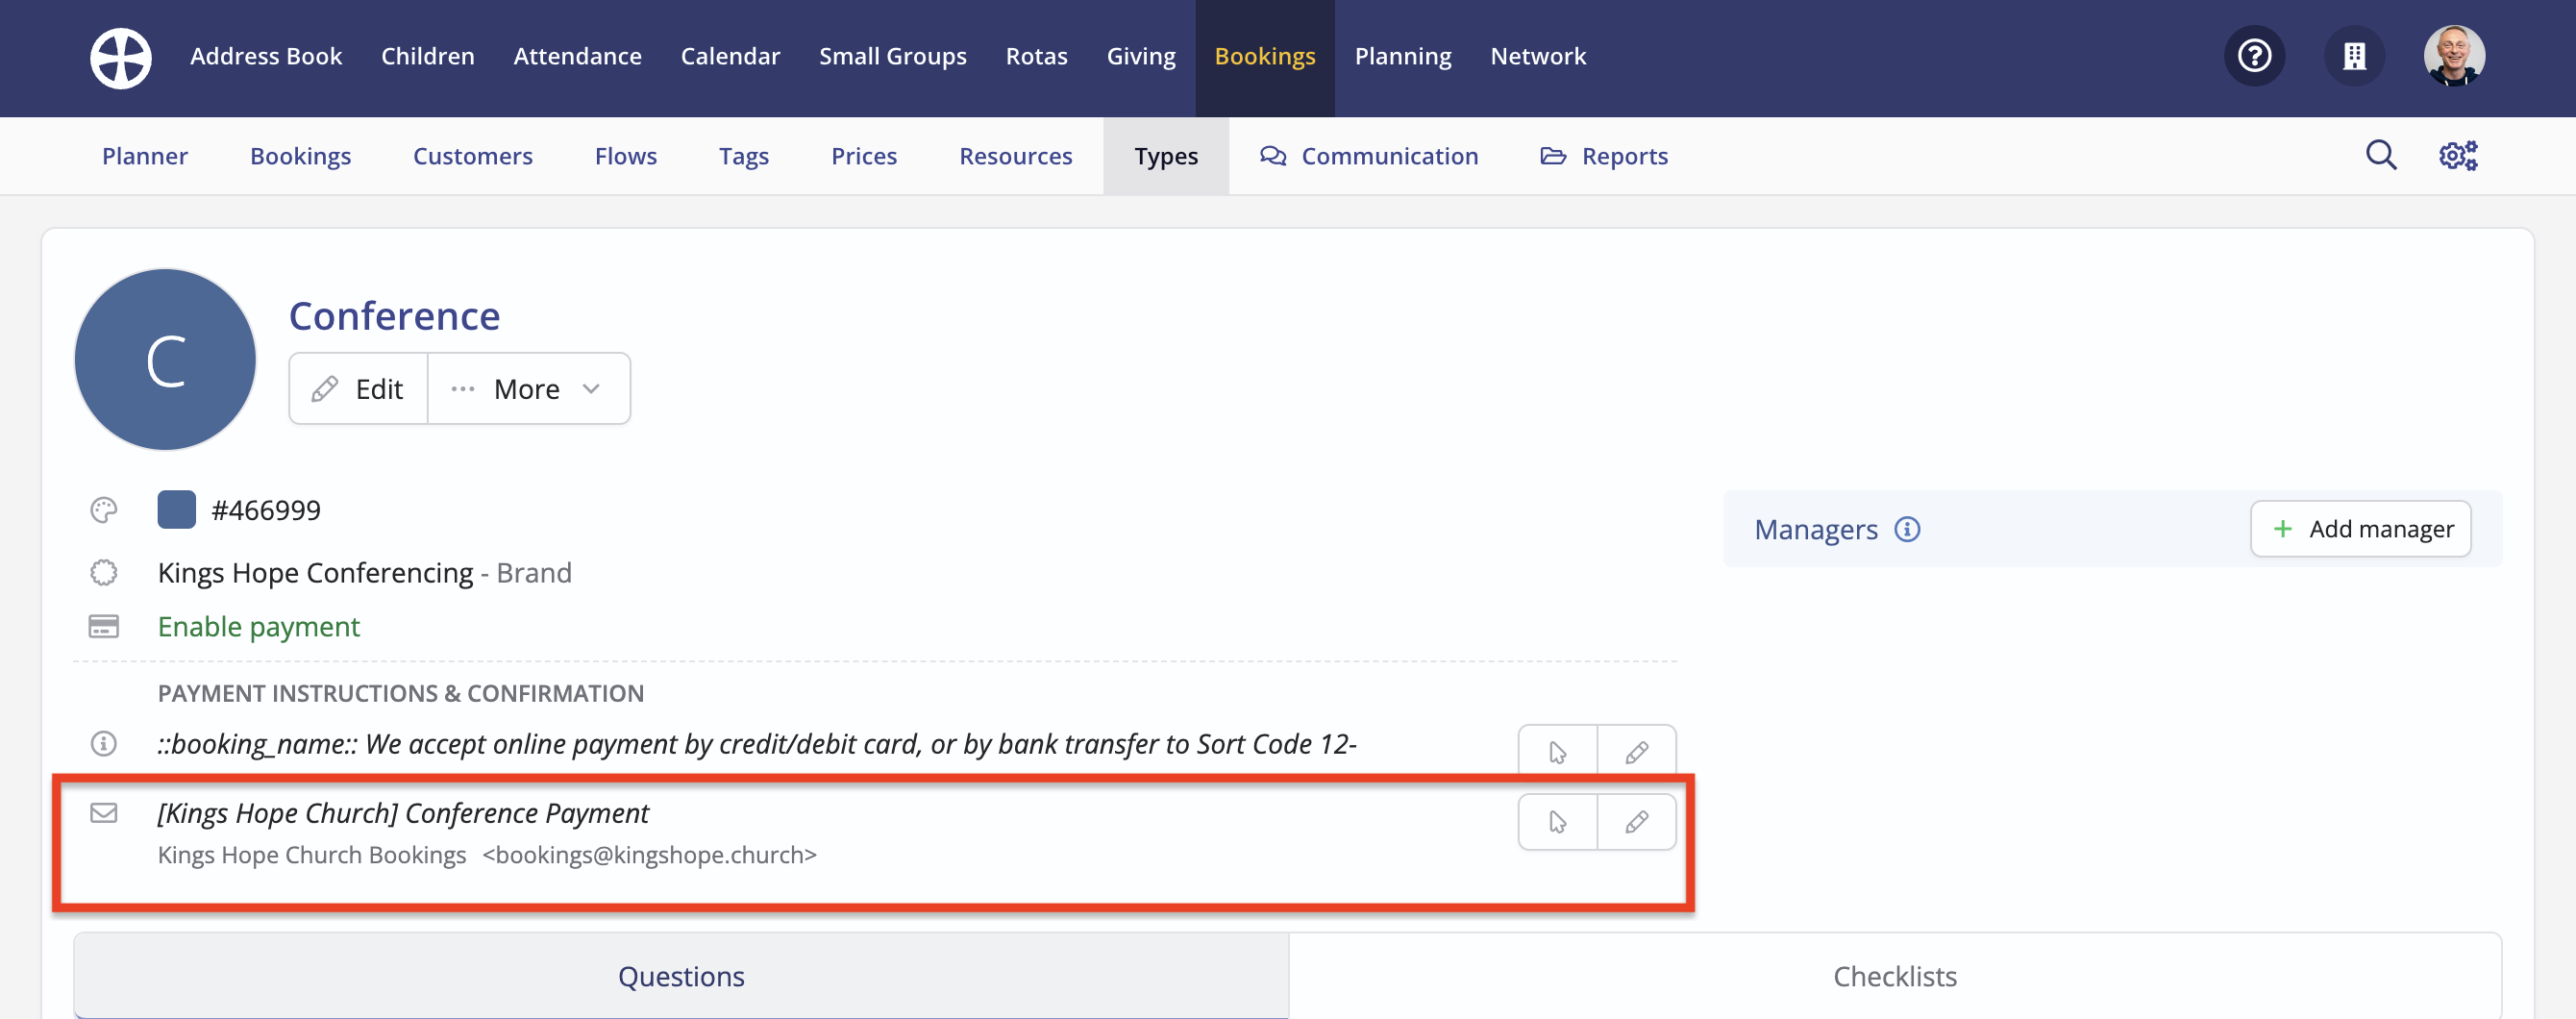Select the Checklists tab
Screen dimensions: 2576x1019
click(1895, 976)
